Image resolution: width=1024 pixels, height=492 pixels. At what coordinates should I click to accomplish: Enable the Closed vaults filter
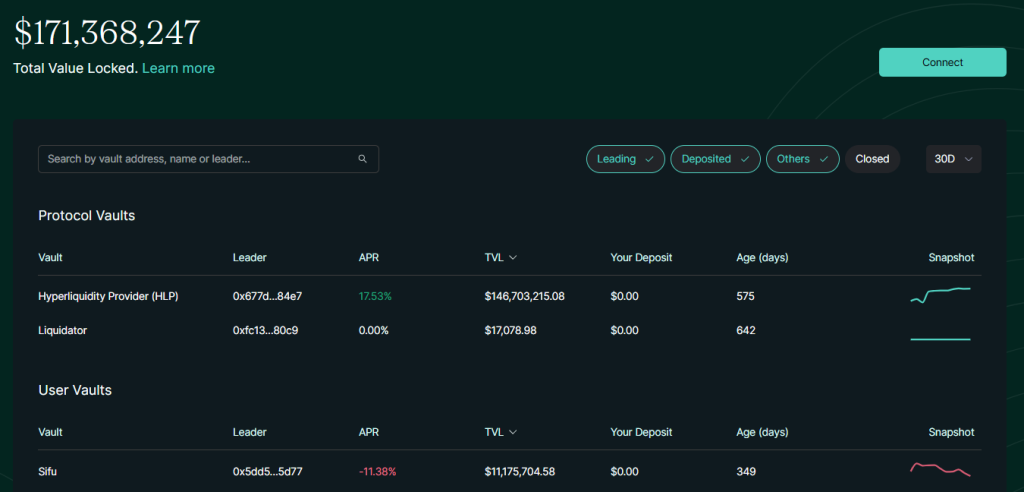coord(872,159)
